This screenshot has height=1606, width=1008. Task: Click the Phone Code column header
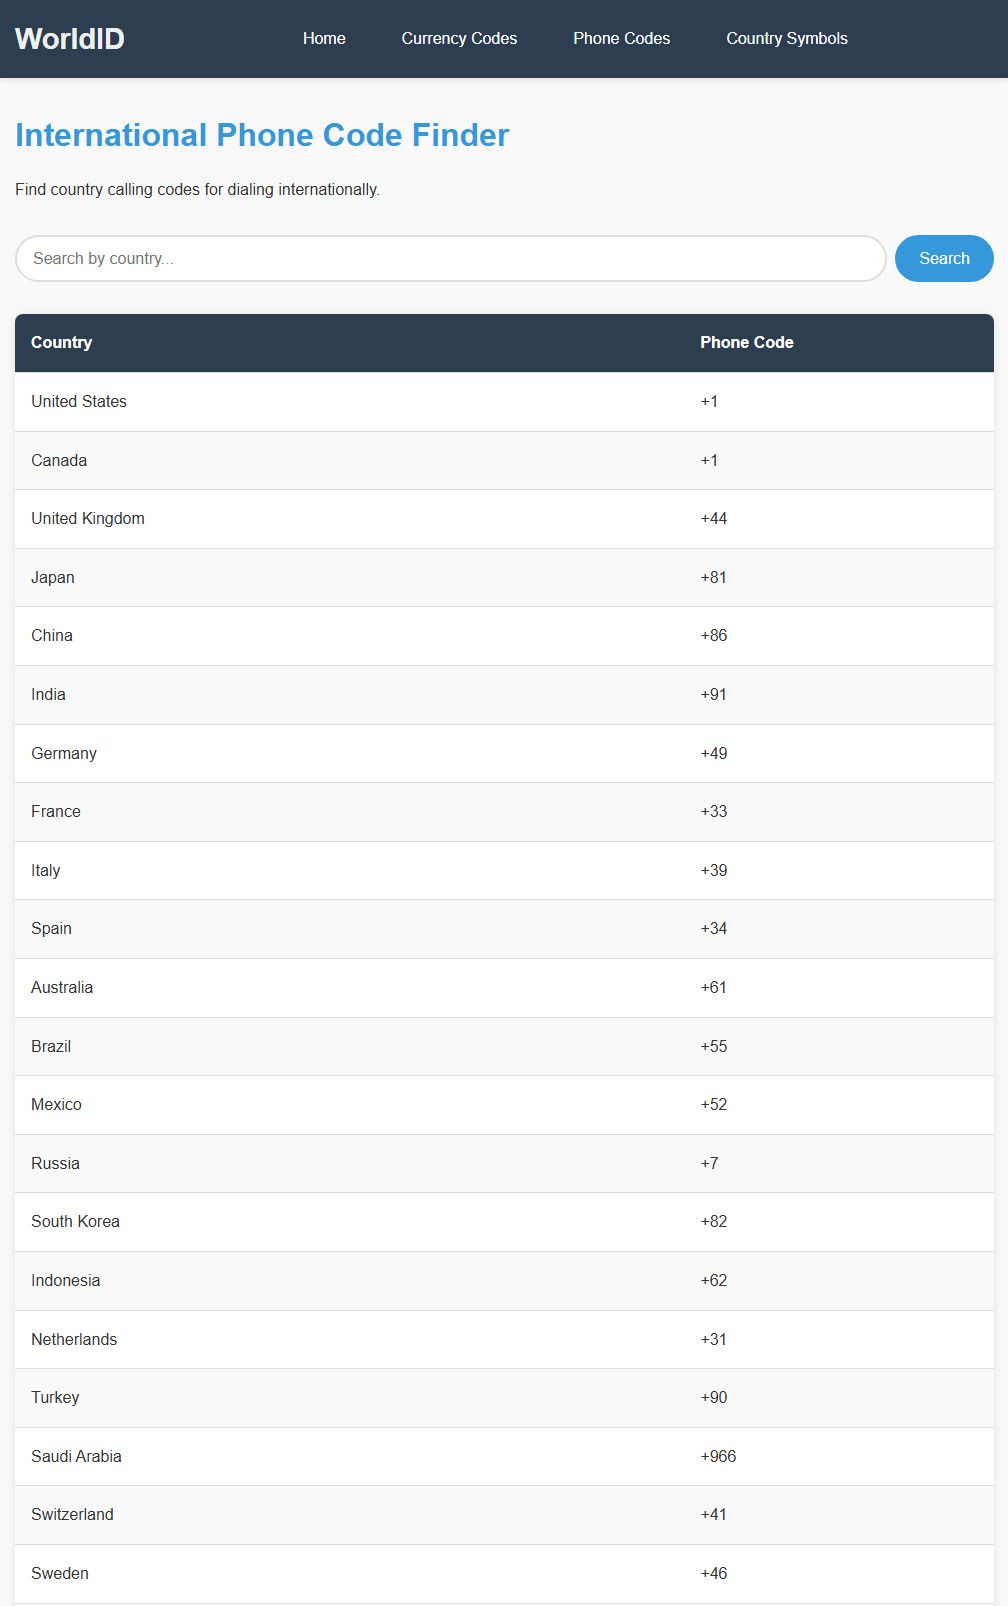[x=746, y=343]
